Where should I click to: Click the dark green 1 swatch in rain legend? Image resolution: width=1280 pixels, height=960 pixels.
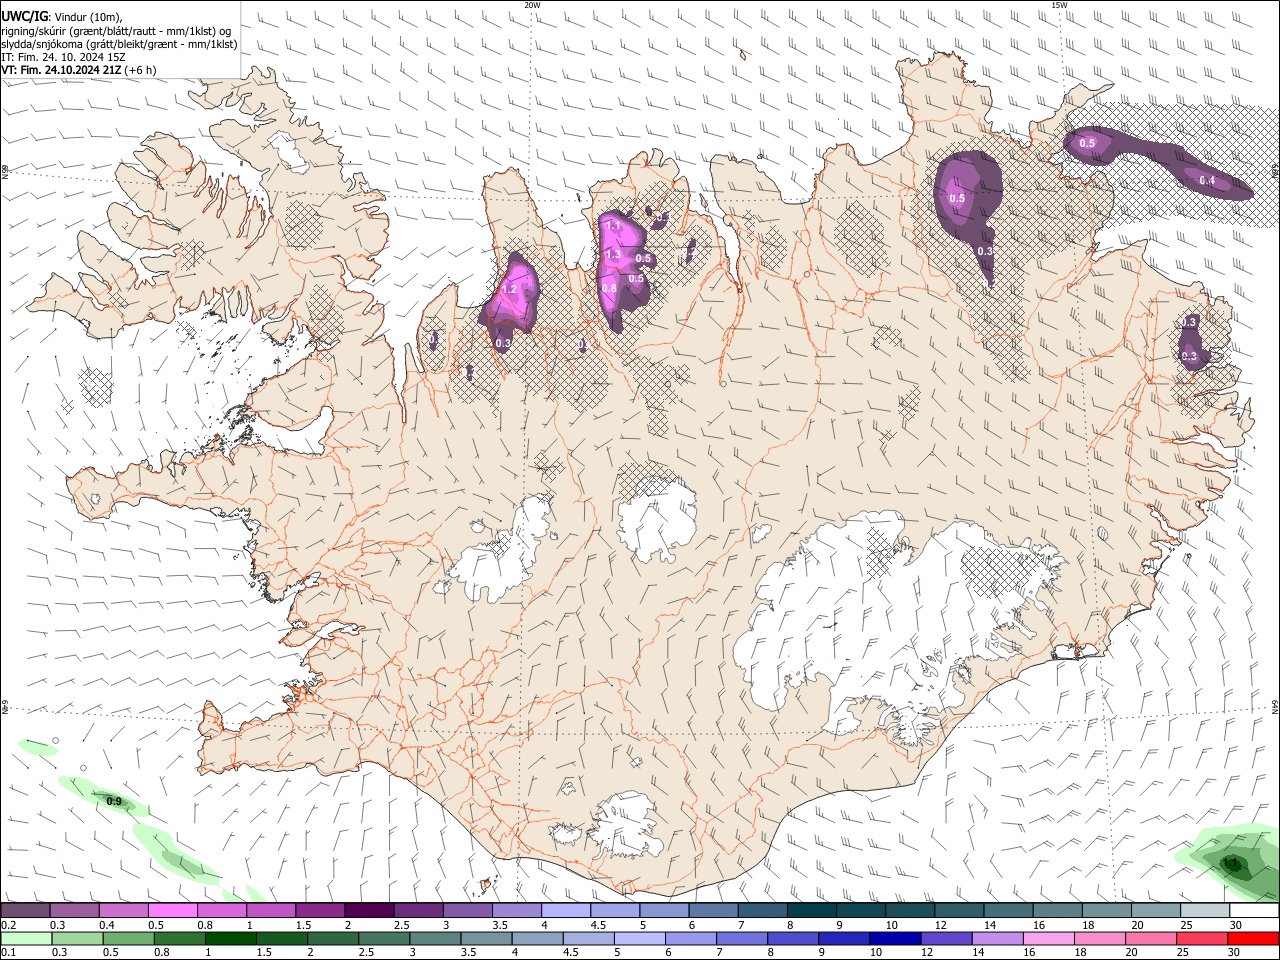tap(230, 938)
